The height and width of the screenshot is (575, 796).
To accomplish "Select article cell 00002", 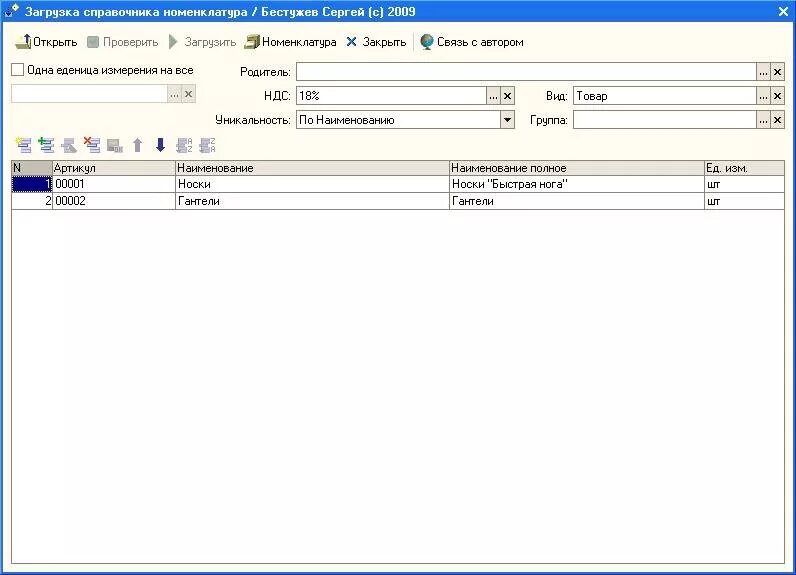I will [114, 201].
